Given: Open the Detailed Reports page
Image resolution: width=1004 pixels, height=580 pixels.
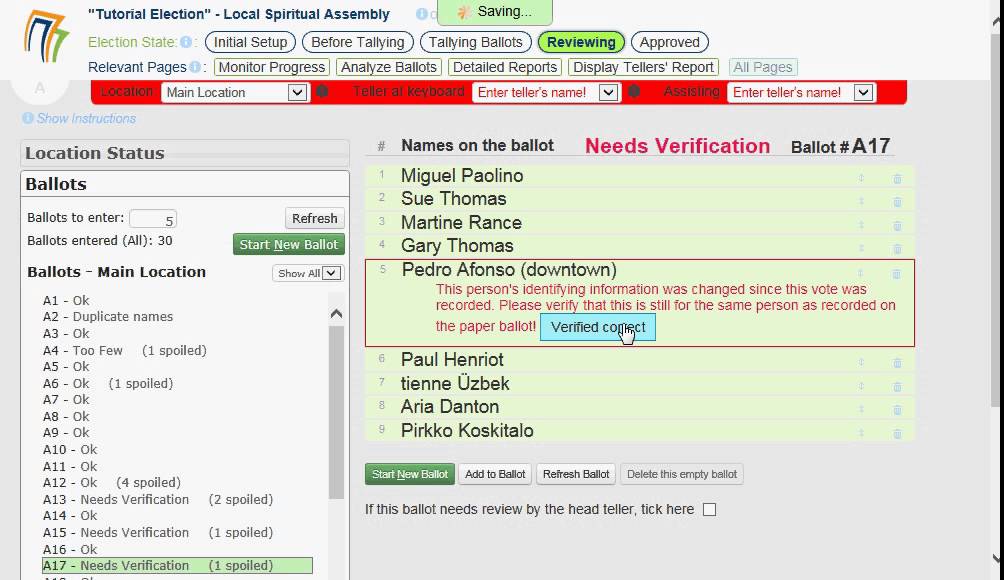Looking at the screenshot, I should (x=505, y=67).
